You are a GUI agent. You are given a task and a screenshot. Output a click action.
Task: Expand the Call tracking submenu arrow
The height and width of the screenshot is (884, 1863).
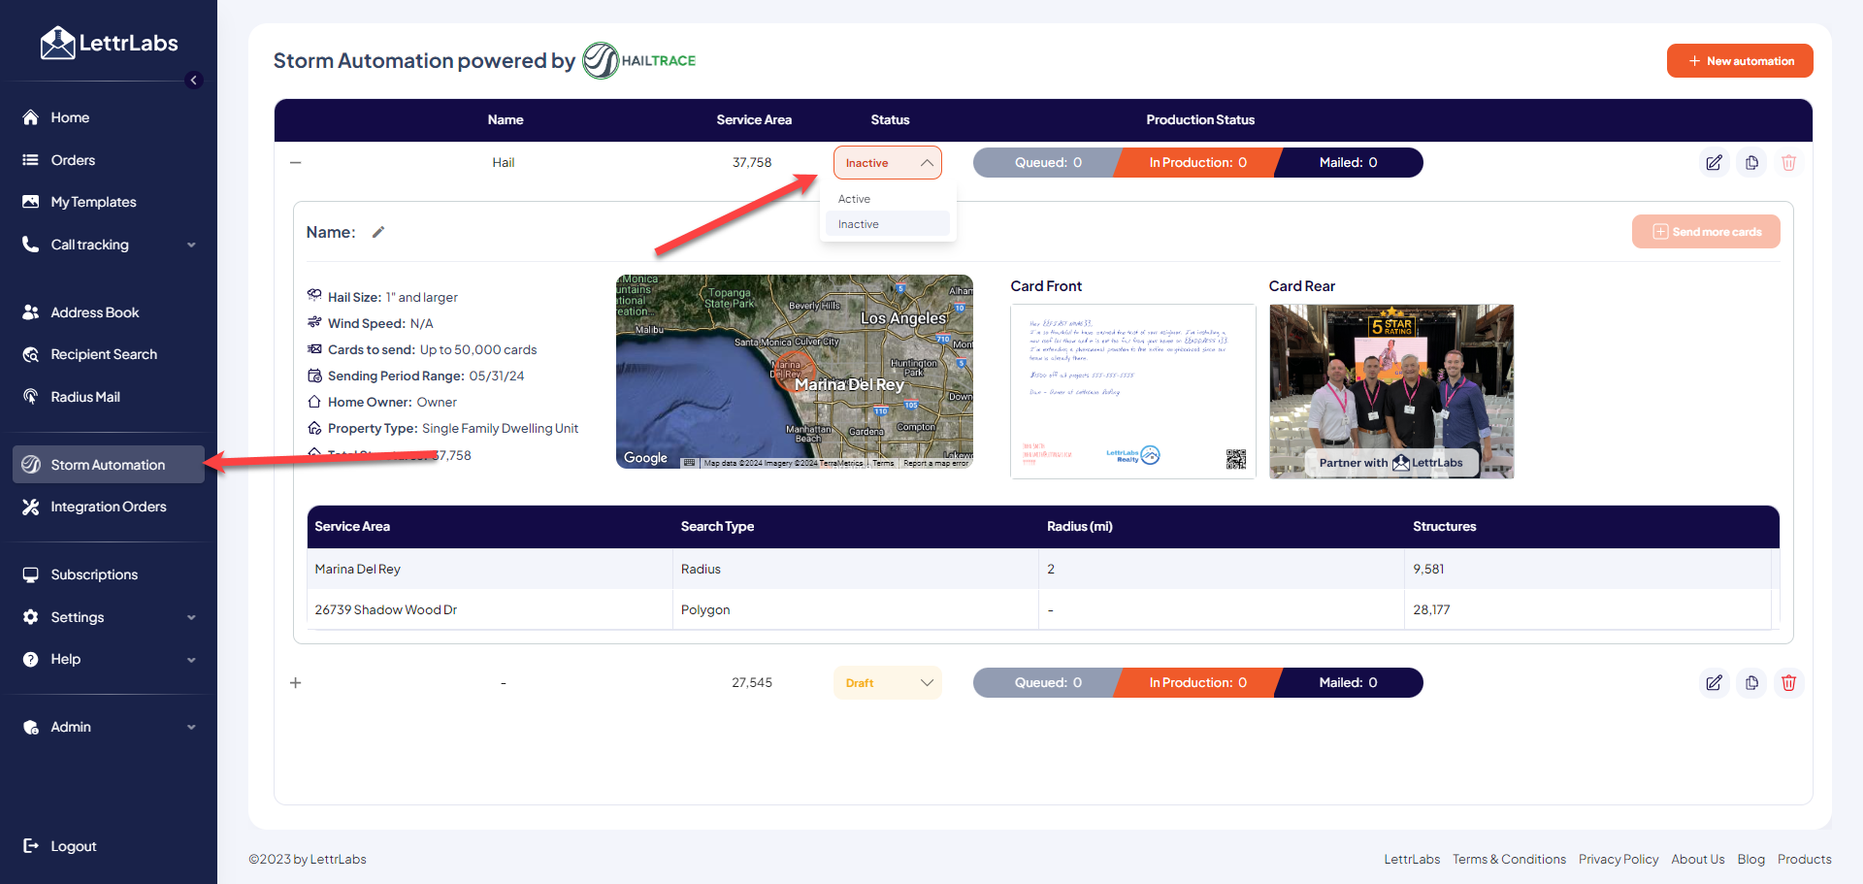pyautogui.click(x=191, y=245)
